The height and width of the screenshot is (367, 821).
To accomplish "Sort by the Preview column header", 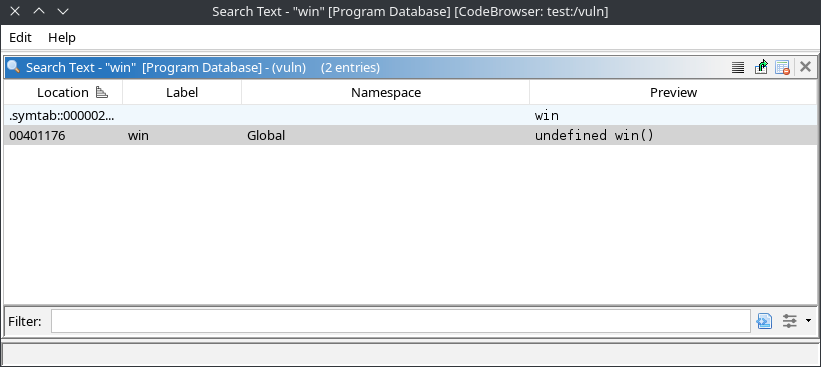I will click(x=673, y=93).
